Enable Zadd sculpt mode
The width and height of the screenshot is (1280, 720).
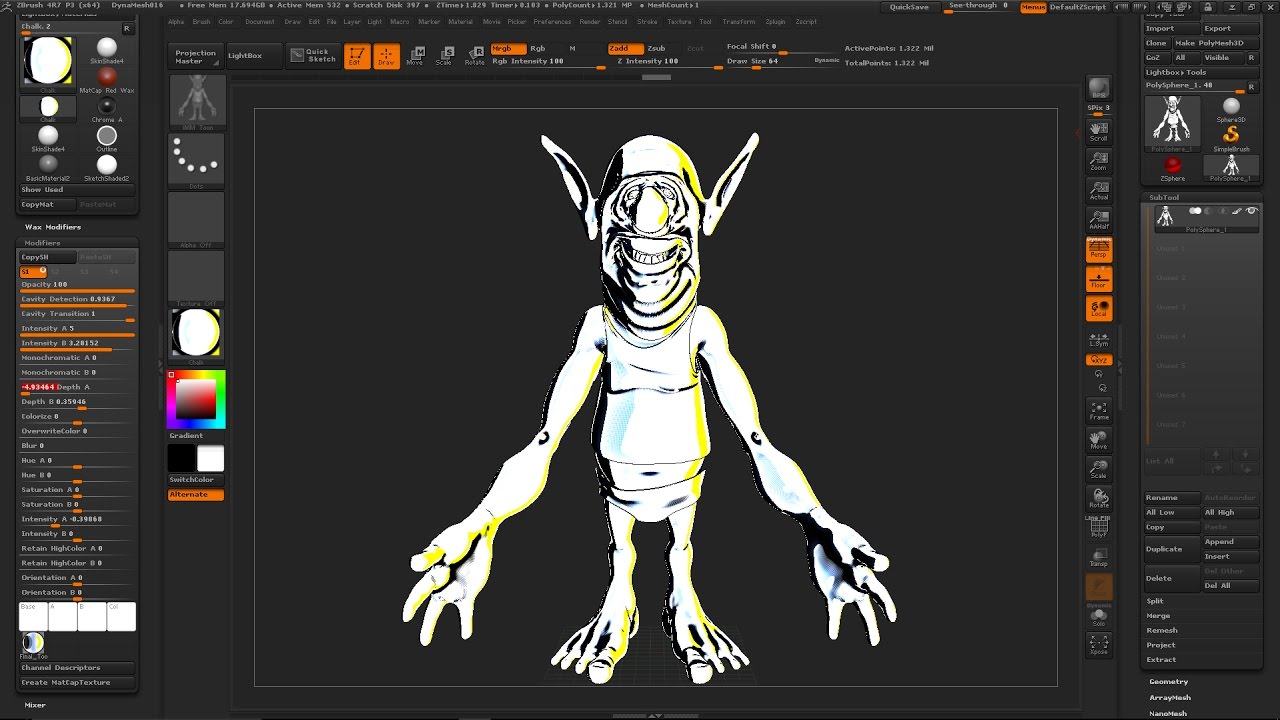(625, 48)
